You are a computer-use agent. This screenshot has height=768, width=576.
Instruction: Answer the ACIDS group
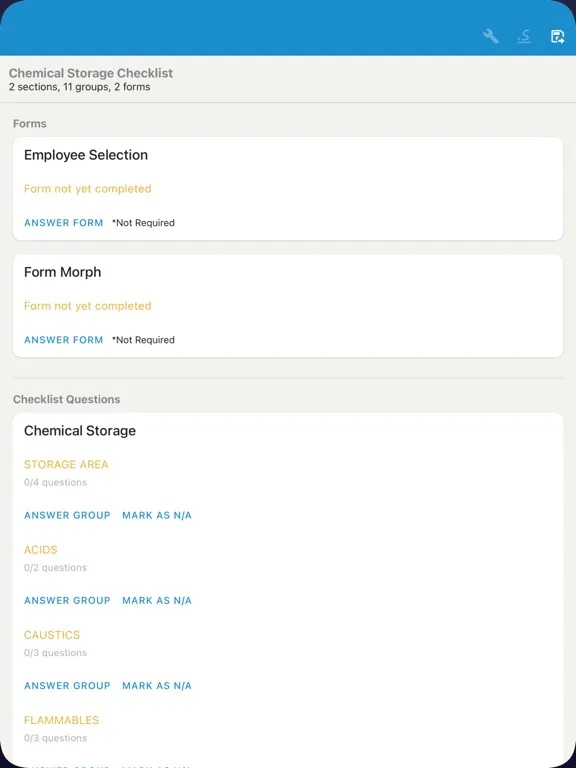pyautogui.click(x=67, y=600)
